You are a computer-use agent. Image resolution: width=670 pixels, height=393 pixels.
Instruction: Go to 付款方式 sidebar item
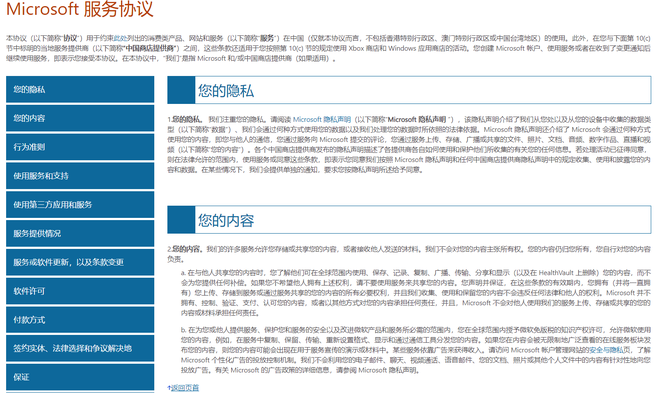(80, 320)
